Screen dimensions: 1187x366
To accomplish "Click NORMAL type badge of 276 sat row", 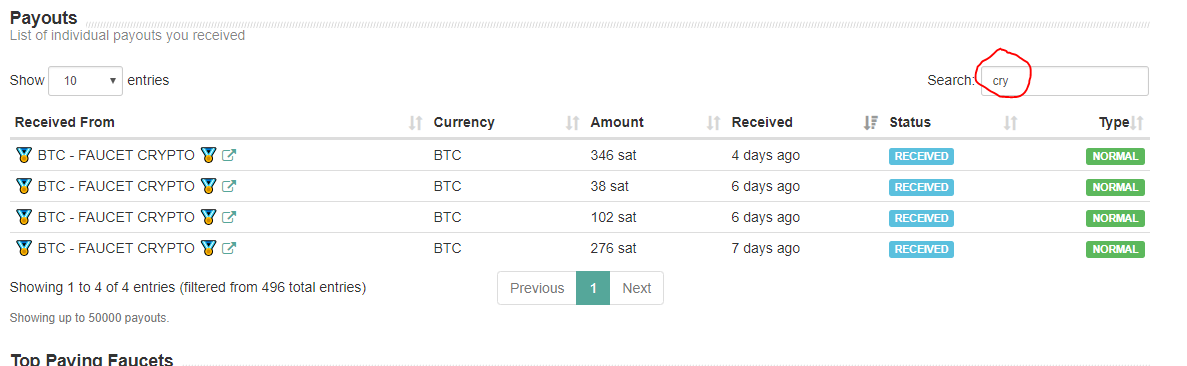I will 1115,249.
